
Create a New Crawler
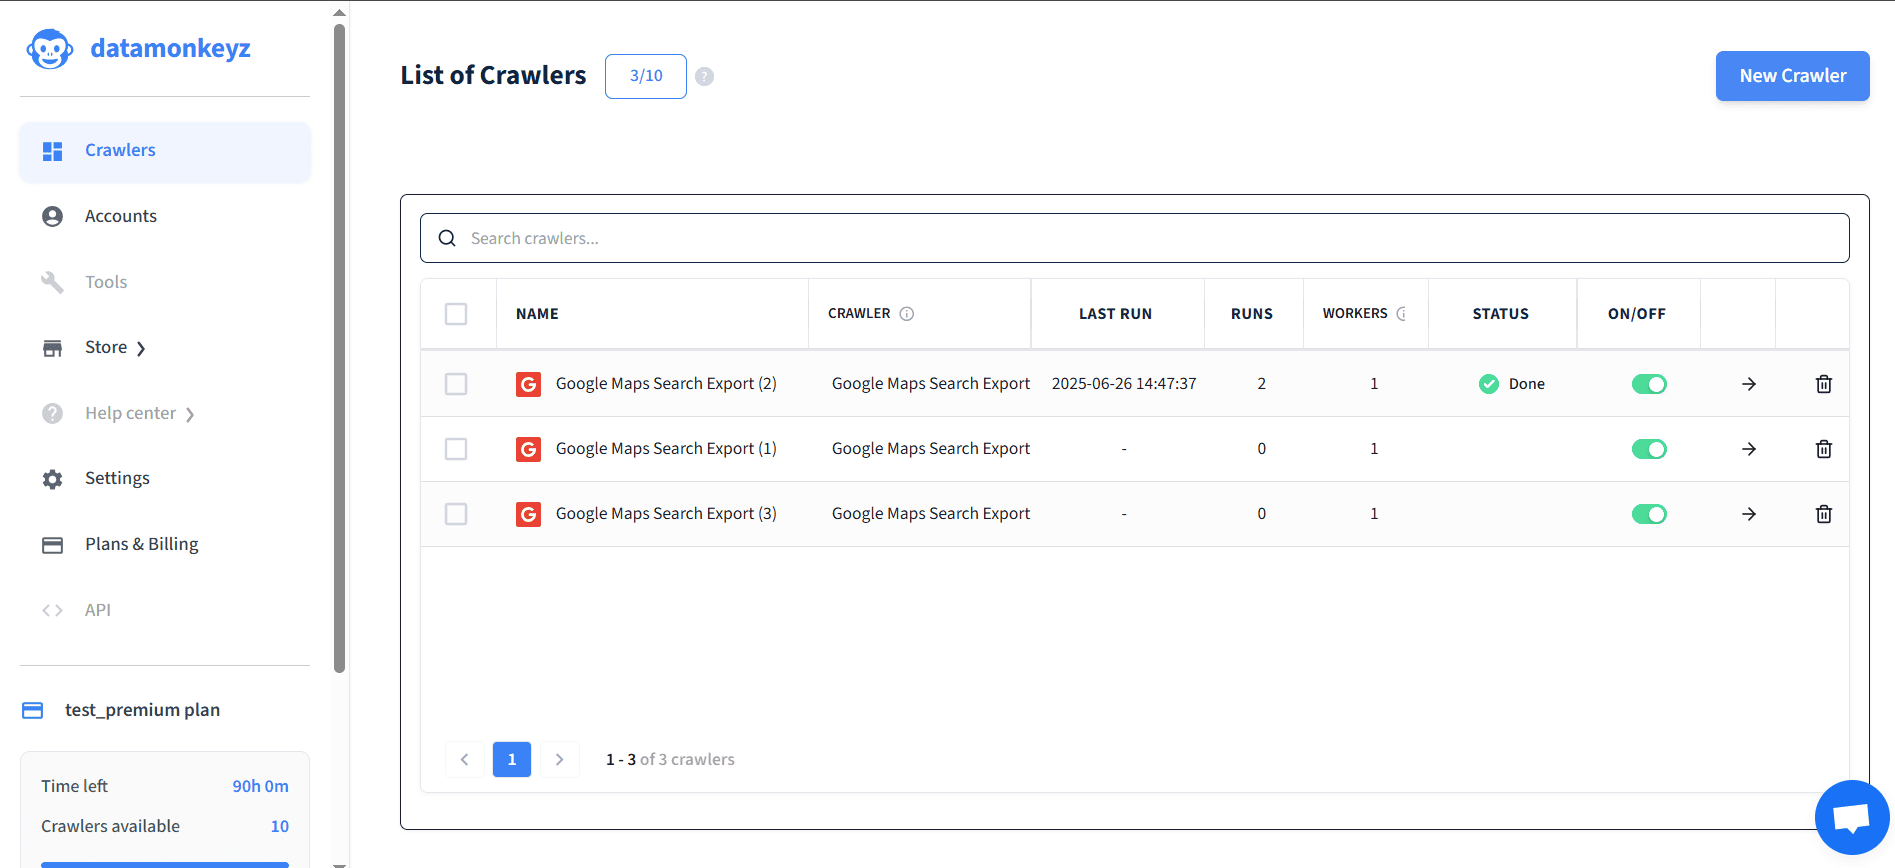(1793, 76)
